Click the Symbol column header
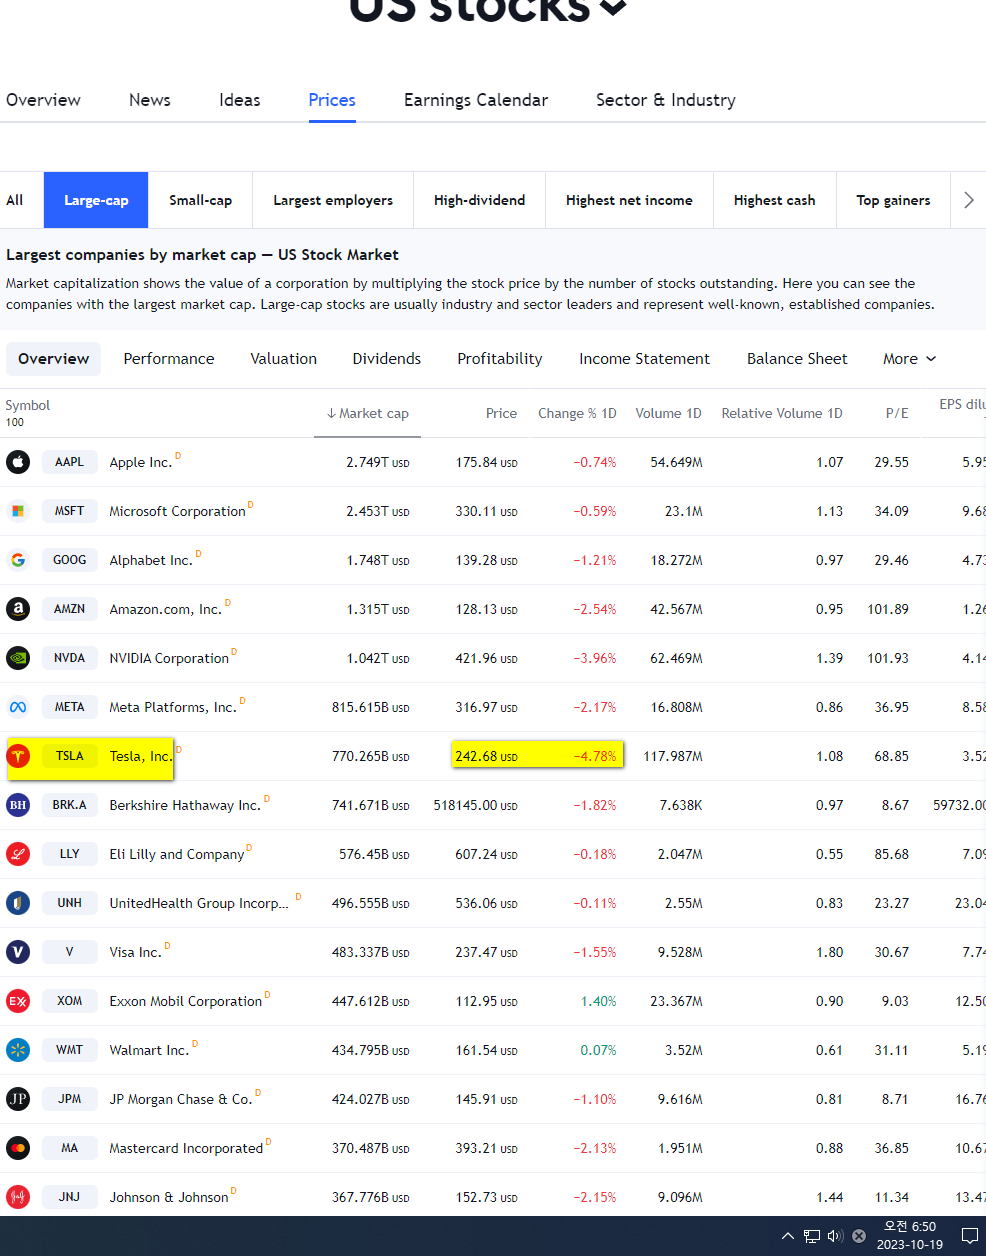Screen dimensions: 986x1256 [x=28, y=405]
